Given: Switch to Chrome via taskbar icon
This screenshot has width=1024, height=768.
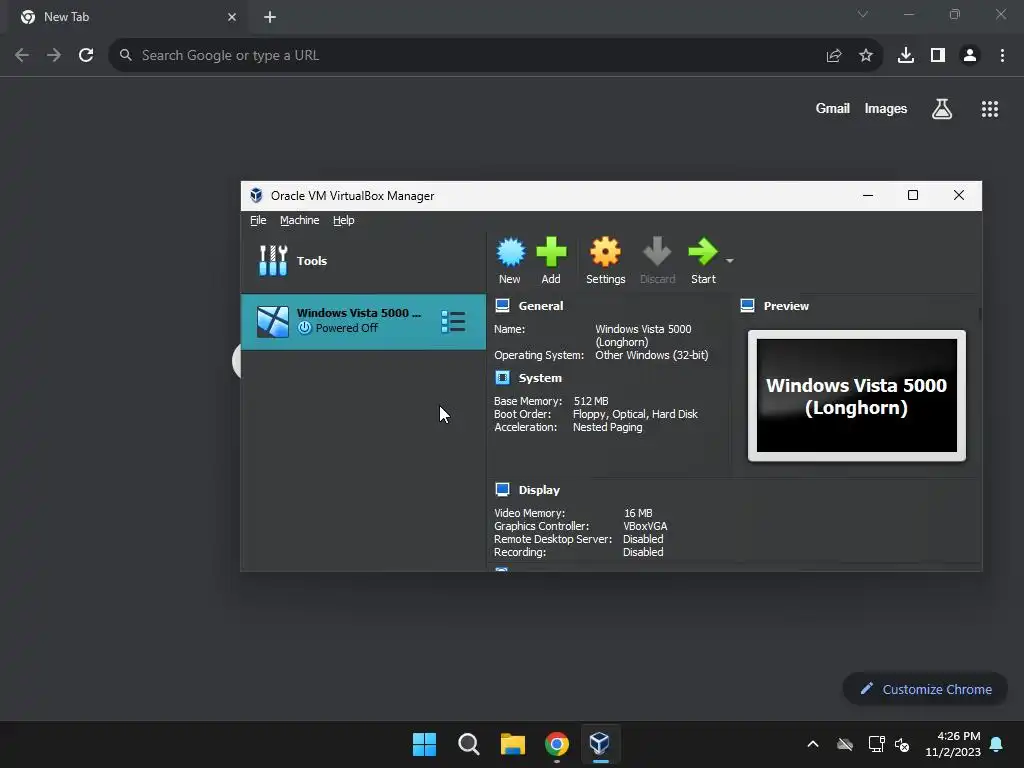Looking at the screenshot, I should pyautogui.click(x=556, y=744).
